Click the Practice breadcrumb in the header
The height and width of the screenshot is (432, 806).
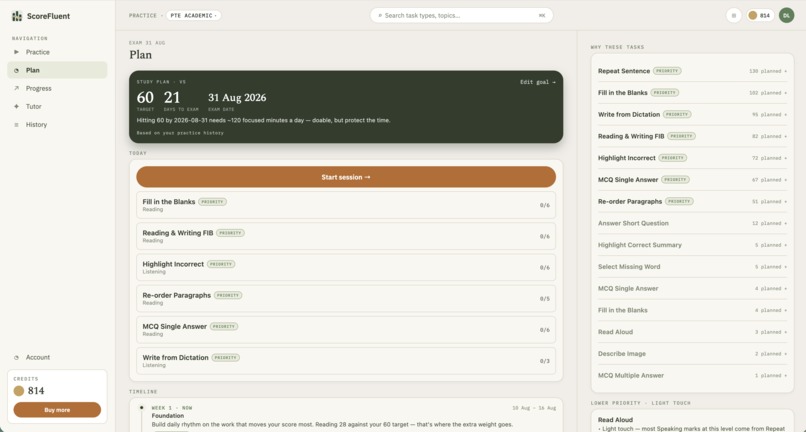coord(143,15)
